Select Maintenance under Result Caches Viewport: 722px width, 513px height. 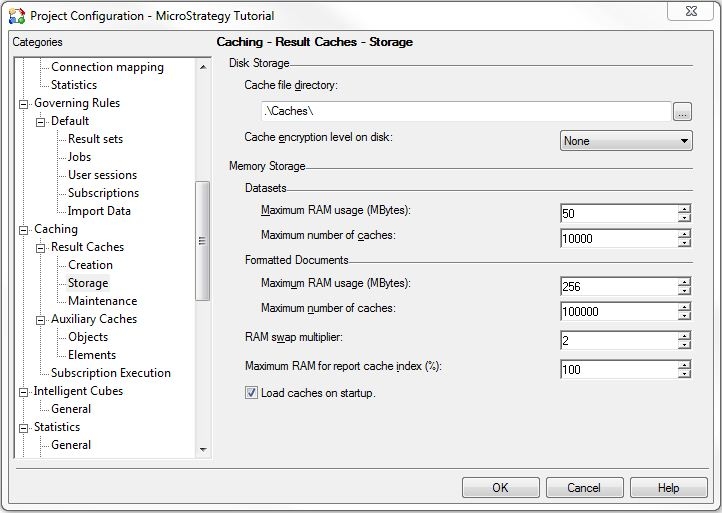(102, 301)
